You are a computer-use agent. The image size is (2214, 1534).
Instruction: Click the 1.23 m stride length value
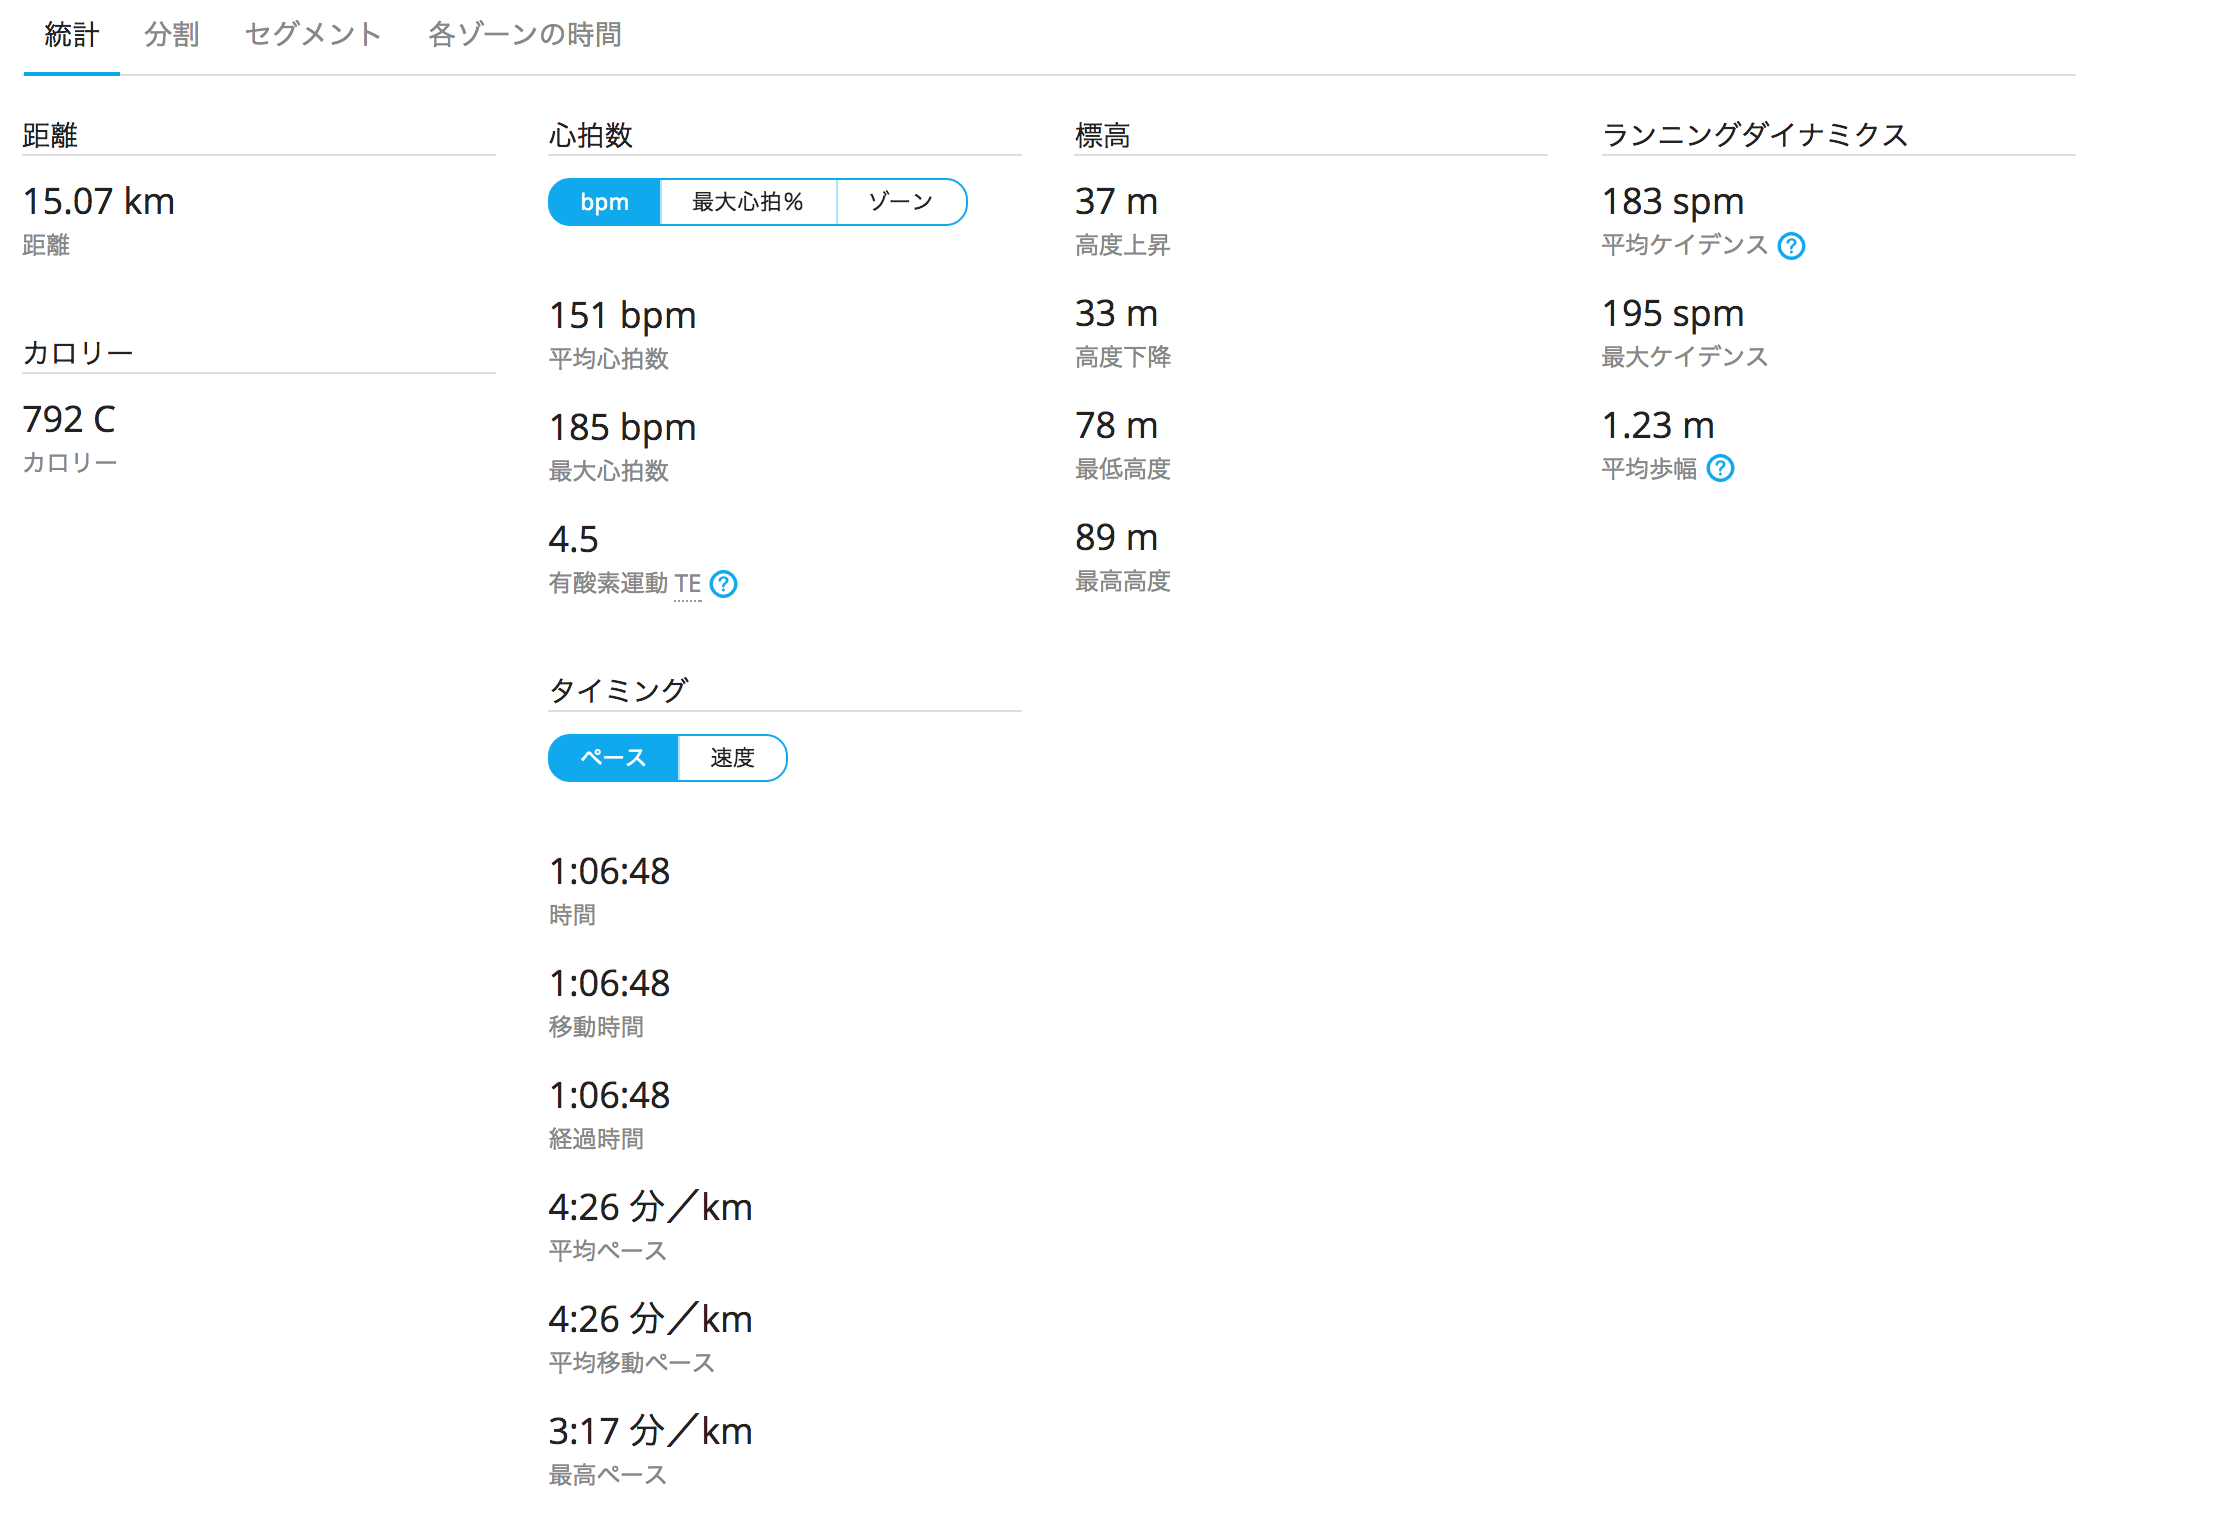(x=1658, y=425)
